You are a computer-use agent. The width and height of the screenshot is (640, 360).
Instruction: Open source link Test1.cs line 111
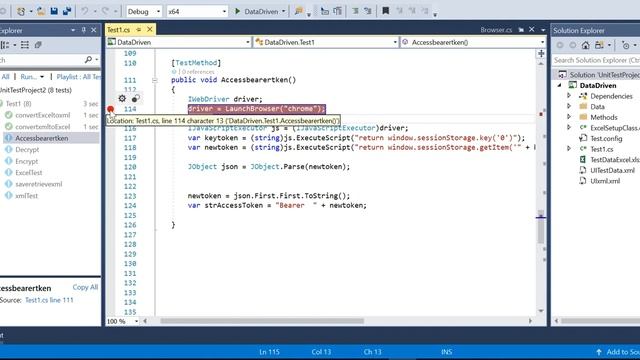tap(49, 300)
